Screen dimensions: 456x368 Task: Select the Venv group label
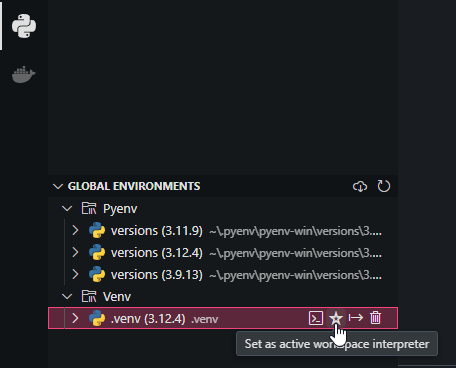(x=117, y=297)
